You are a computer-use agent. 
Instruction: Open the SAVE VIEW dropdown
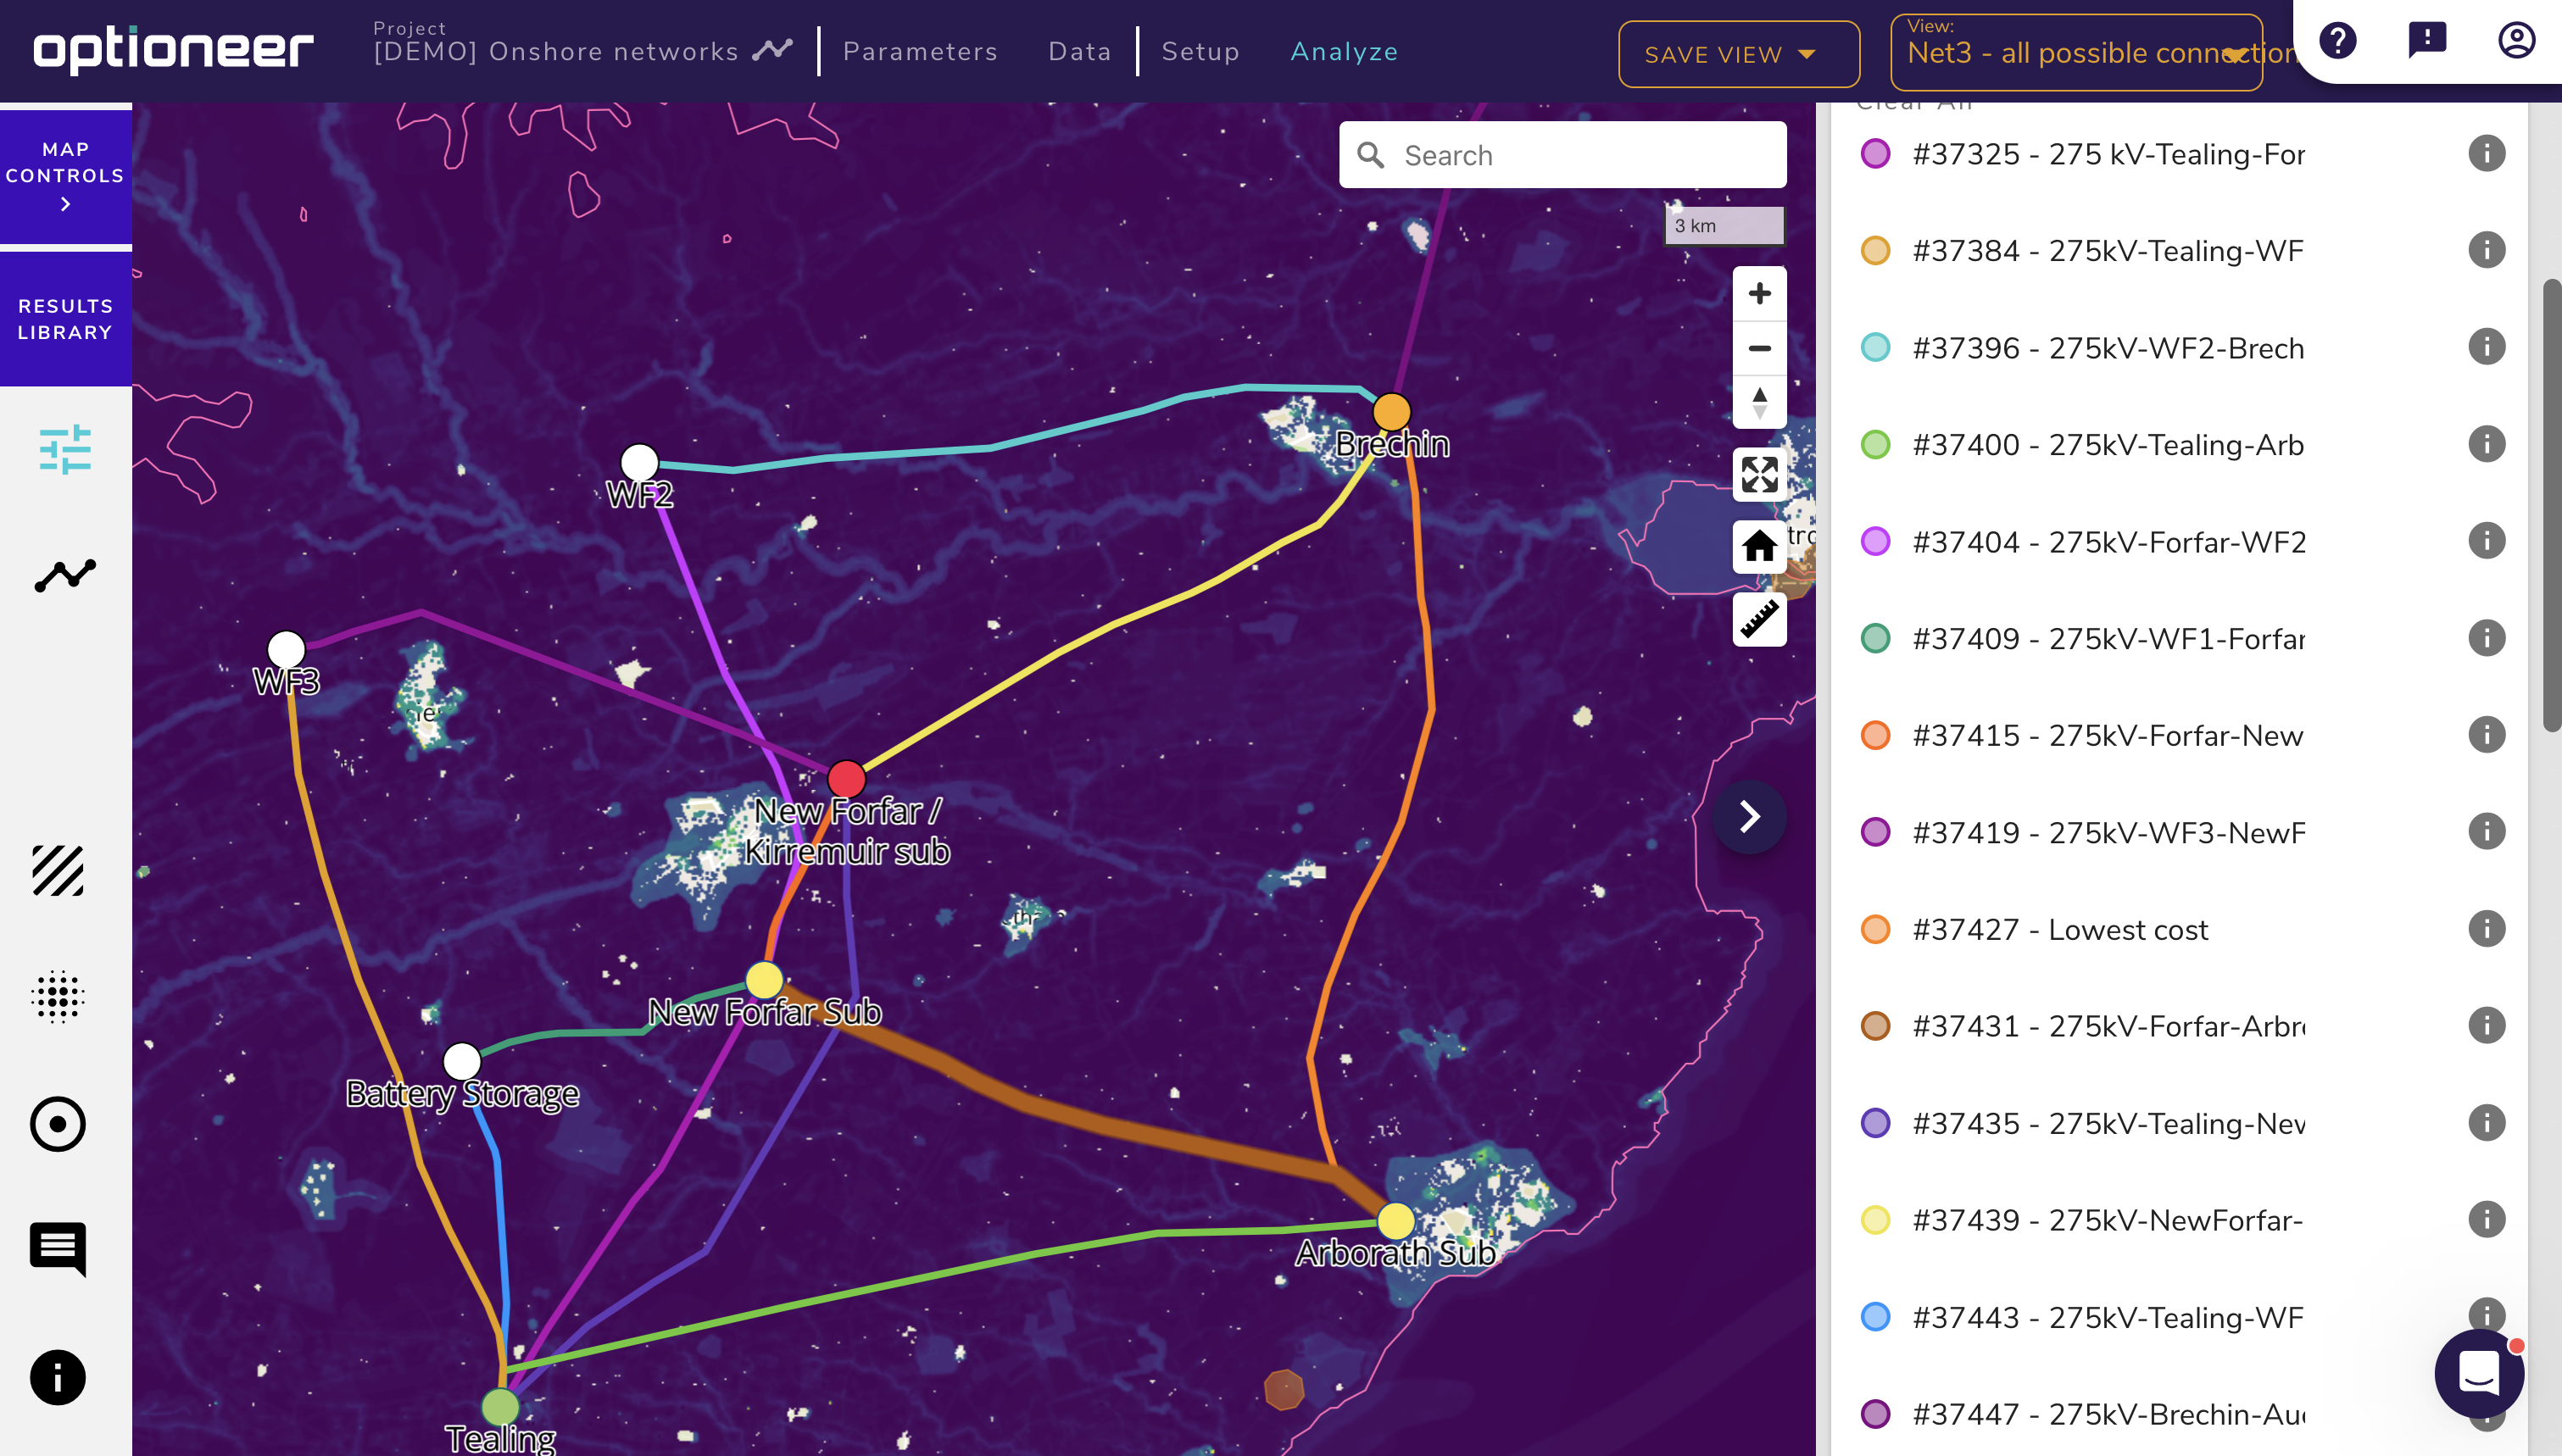click(x=1738, y=54)
